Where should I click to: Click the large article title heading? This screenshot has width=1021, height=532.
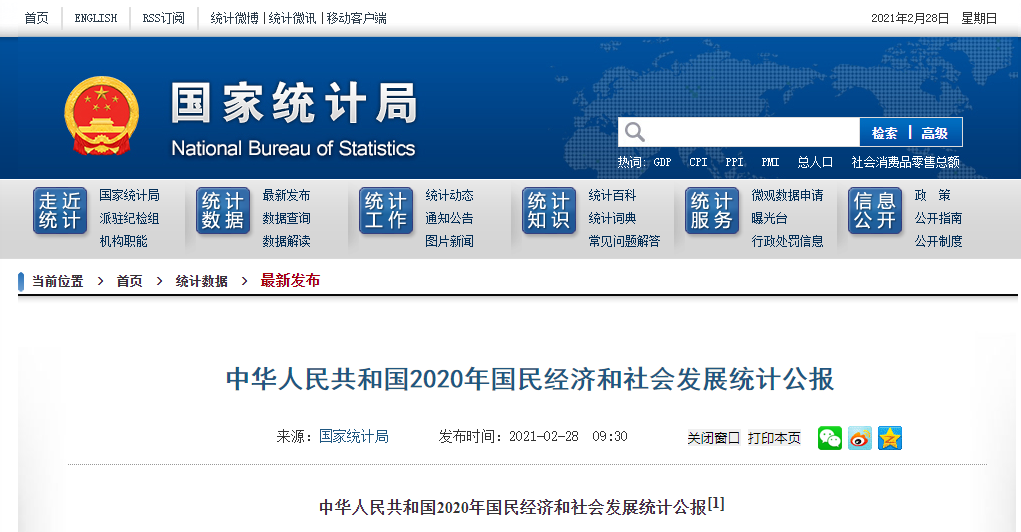click(530, 379)
